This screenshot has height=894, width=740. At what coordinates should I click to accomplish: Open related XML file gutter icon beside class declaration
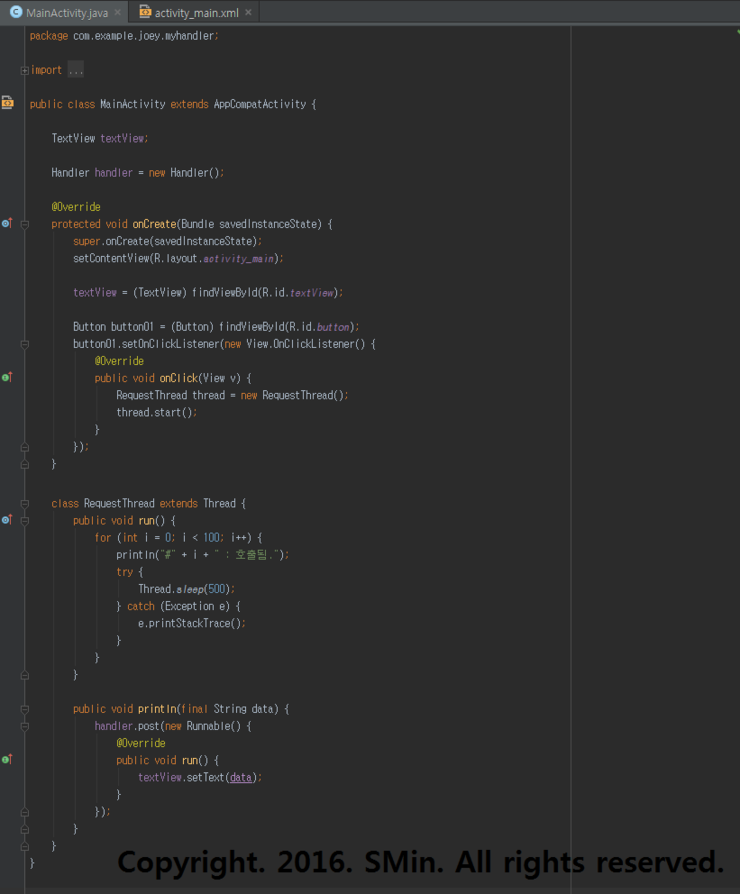pyautogui.click(x=7, y=103)
